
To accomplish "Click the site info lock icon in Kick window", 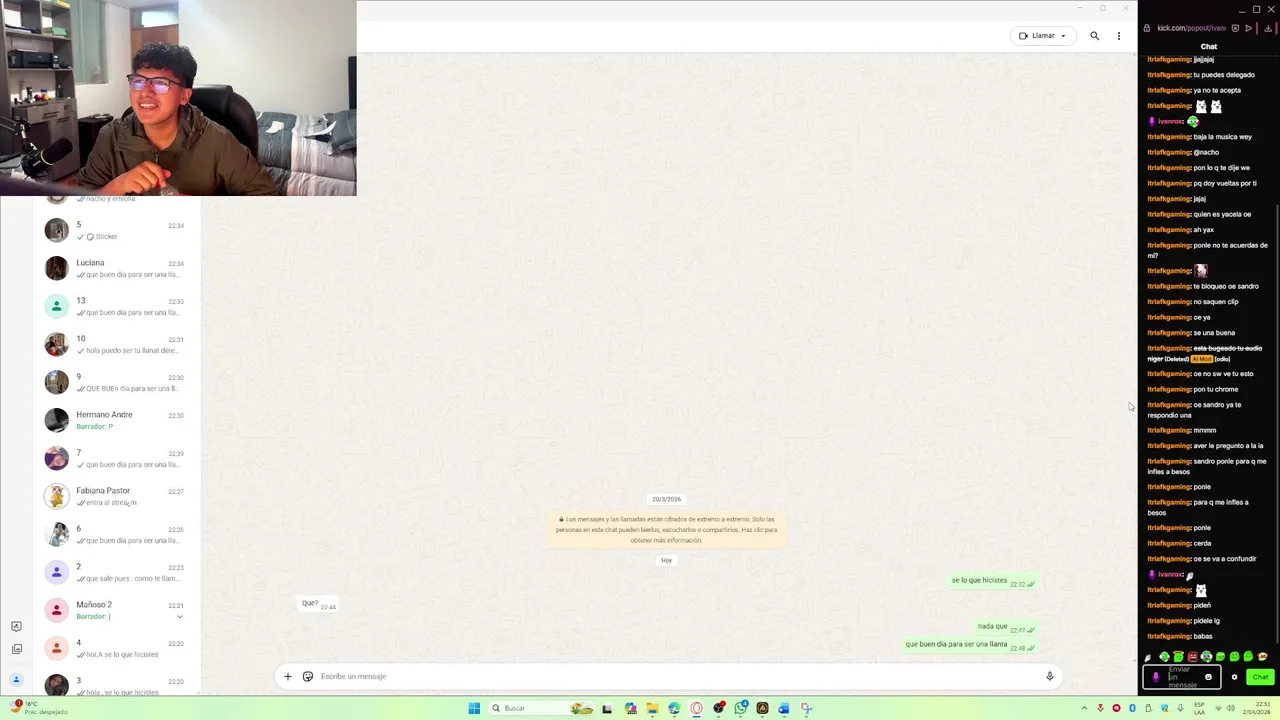I will point(1148,28).
